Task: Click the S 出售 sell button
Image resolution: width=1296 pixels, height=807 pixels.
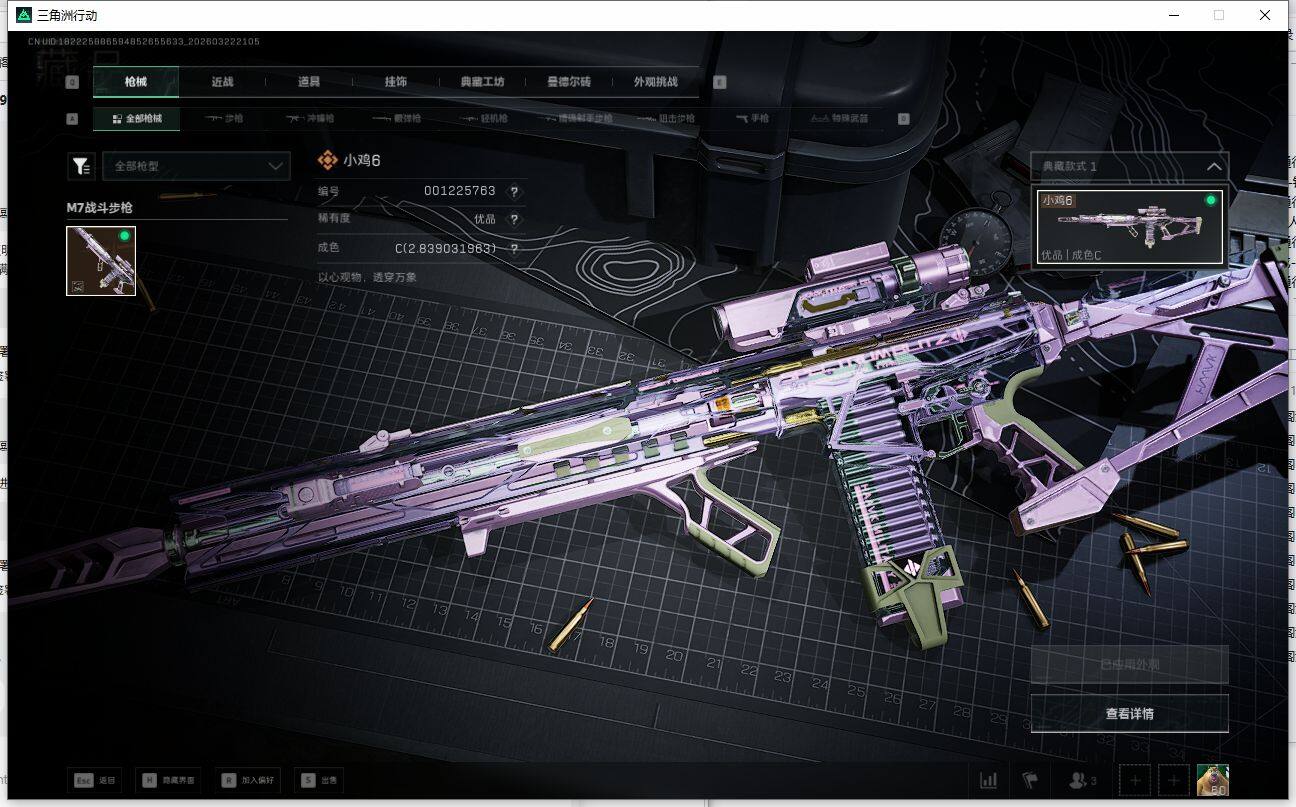Action: 319,780
